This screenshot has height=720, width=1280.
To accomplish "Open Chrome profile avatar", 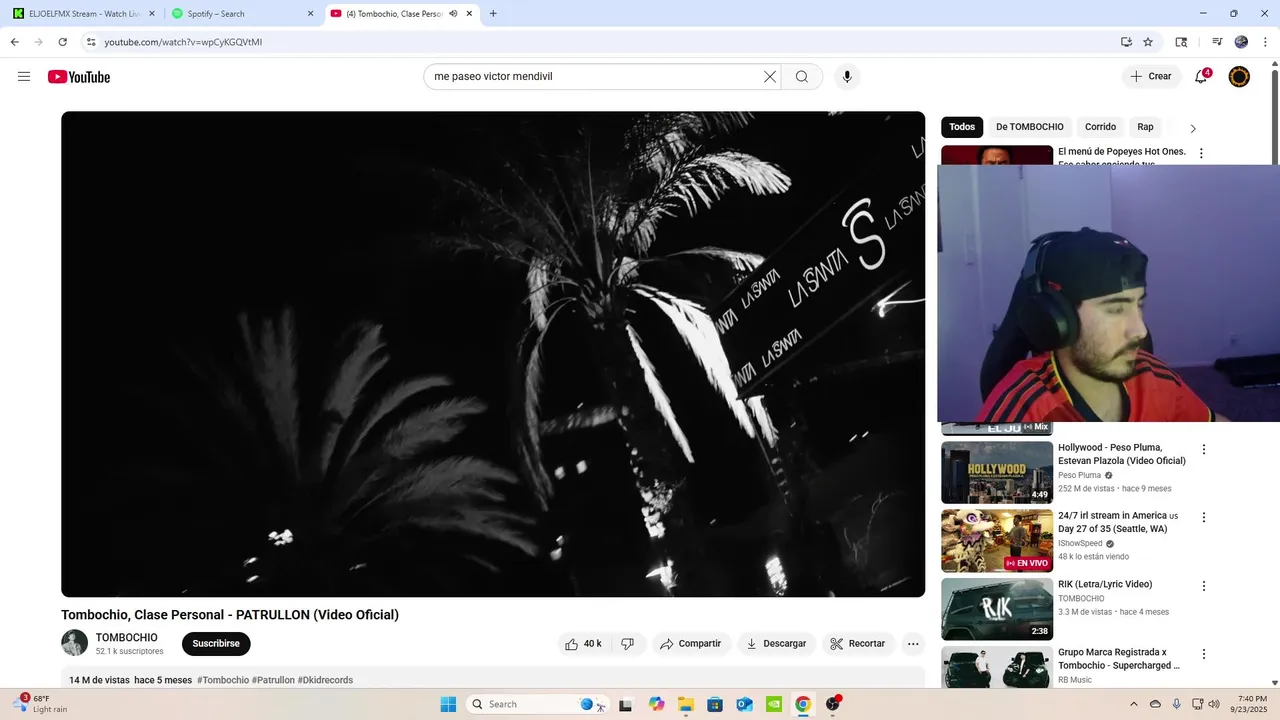I will click(x=1241, y=42).
